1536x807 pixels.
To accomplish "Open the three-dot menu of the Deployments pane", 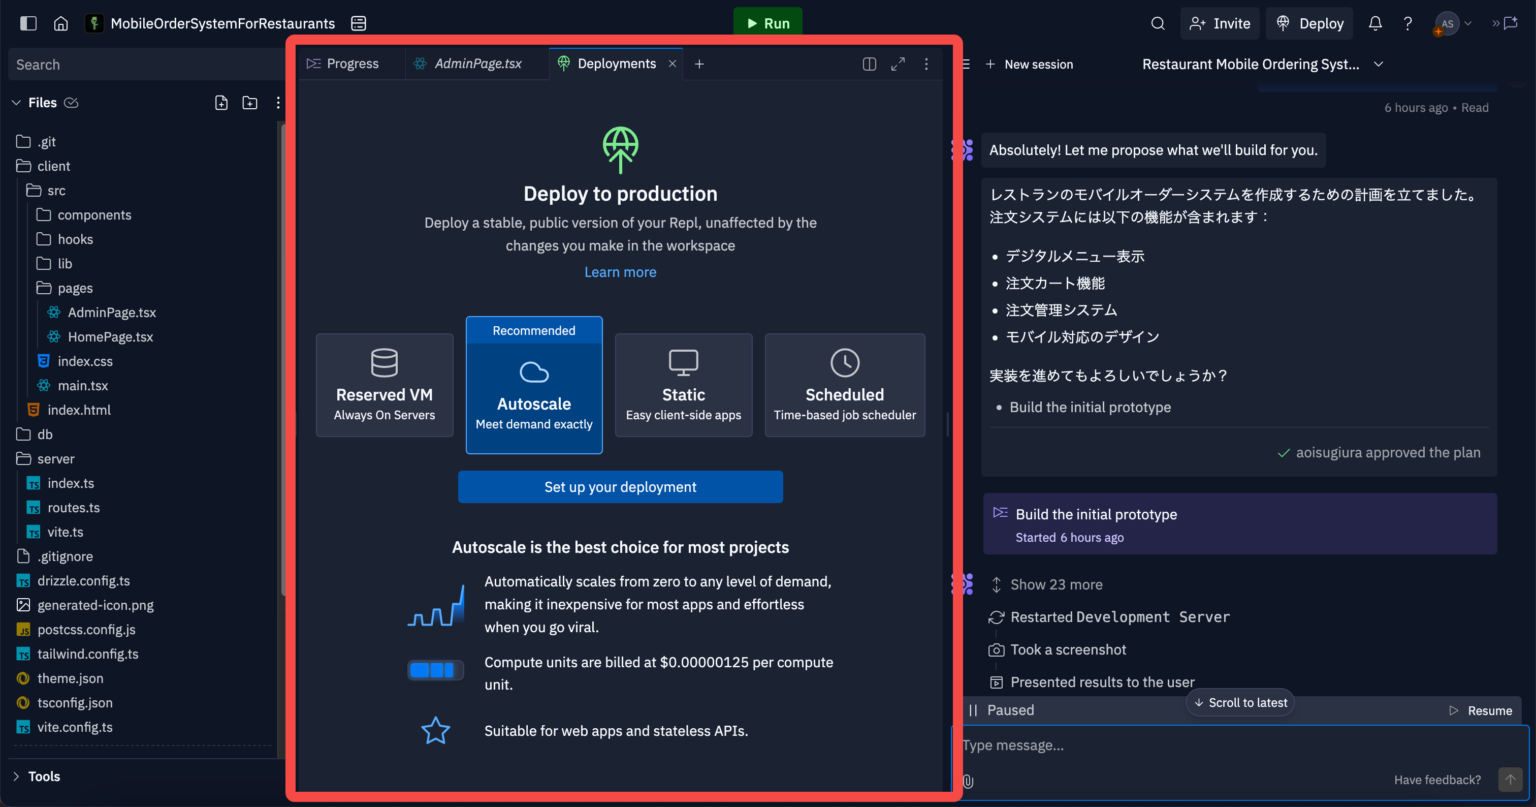I will coord(925,63).
